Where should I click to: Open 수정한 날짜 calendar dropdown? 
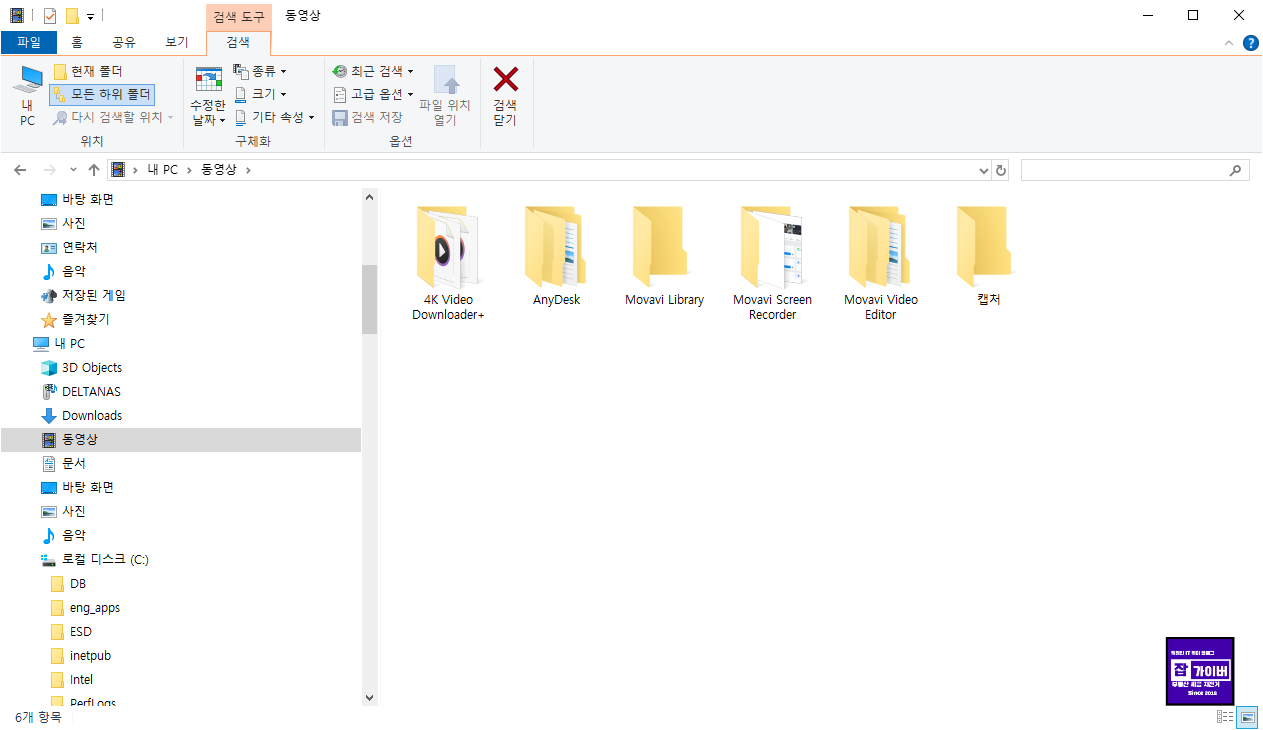tap(208, 97)
